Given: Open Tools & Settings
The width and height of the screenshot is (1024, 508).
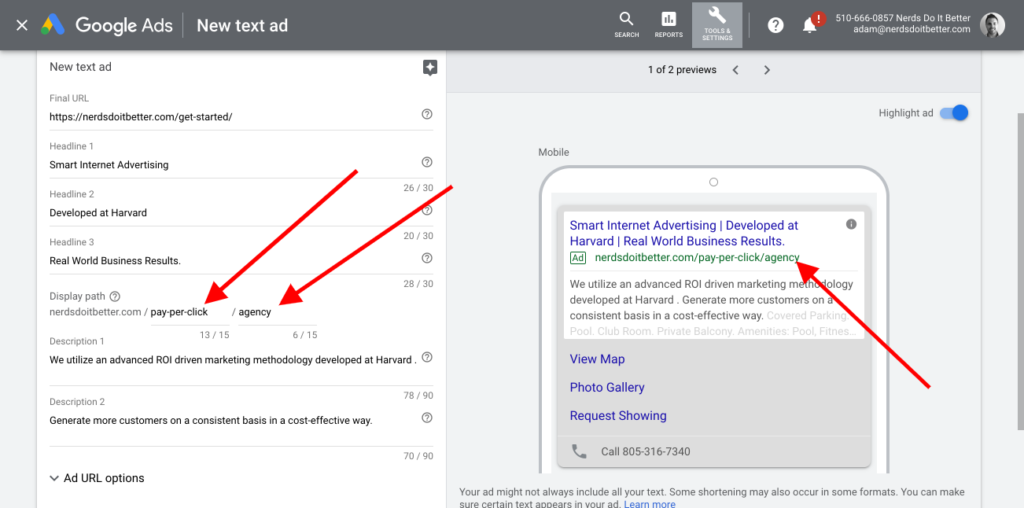Looking at the screenshot, I should 717,25.
